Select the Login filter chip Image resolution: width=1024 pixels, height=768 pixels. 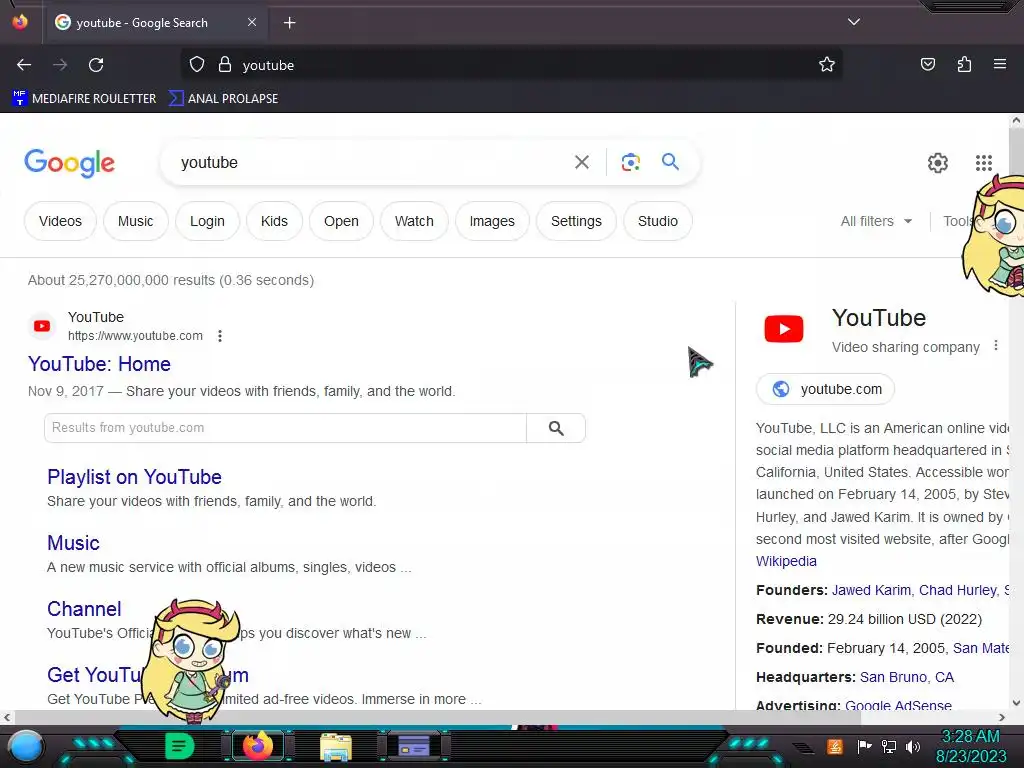click(207, 221)
